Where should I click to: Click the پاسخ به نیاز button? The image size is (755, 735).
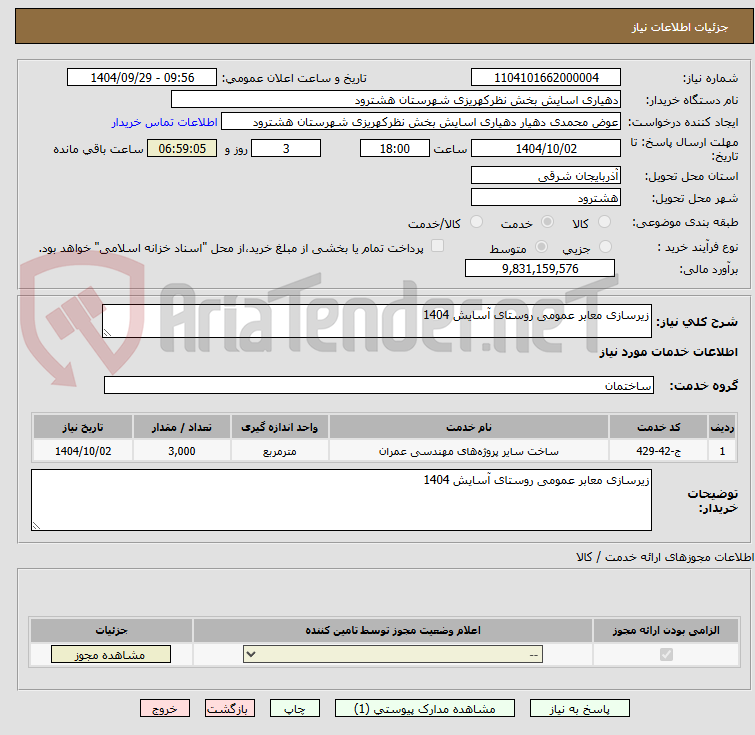coord(580,709)
